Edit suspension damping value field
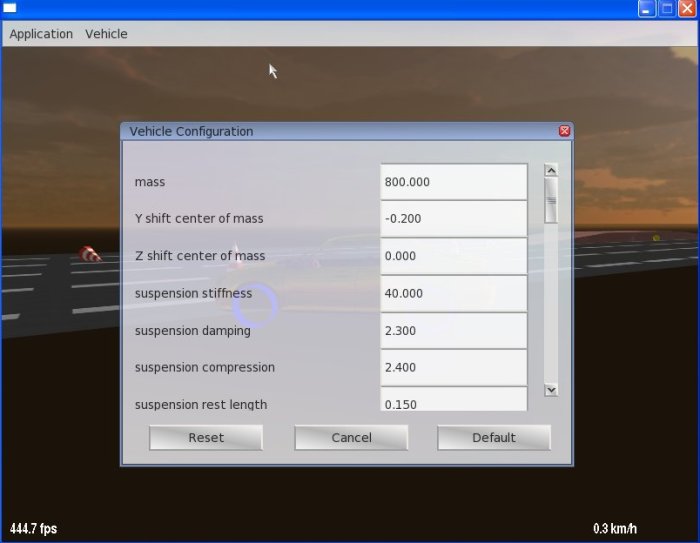 (x=454, y=330)
